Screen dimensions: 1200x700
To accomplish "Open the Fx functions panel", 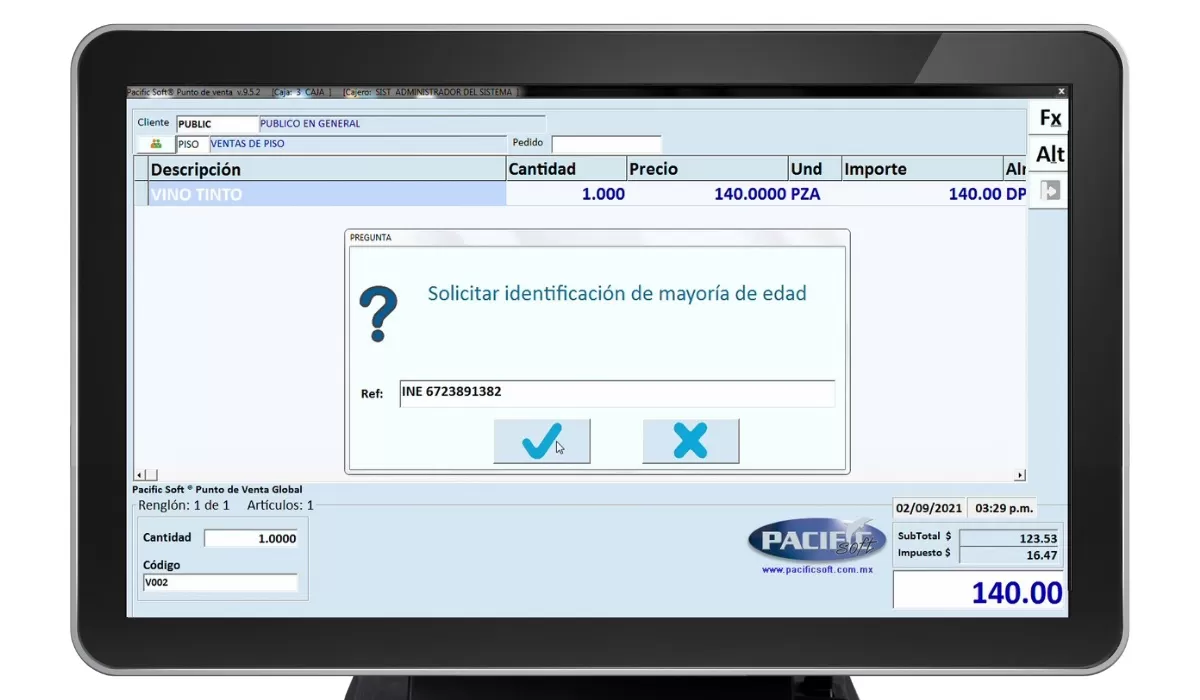I will click(1048, 118).
